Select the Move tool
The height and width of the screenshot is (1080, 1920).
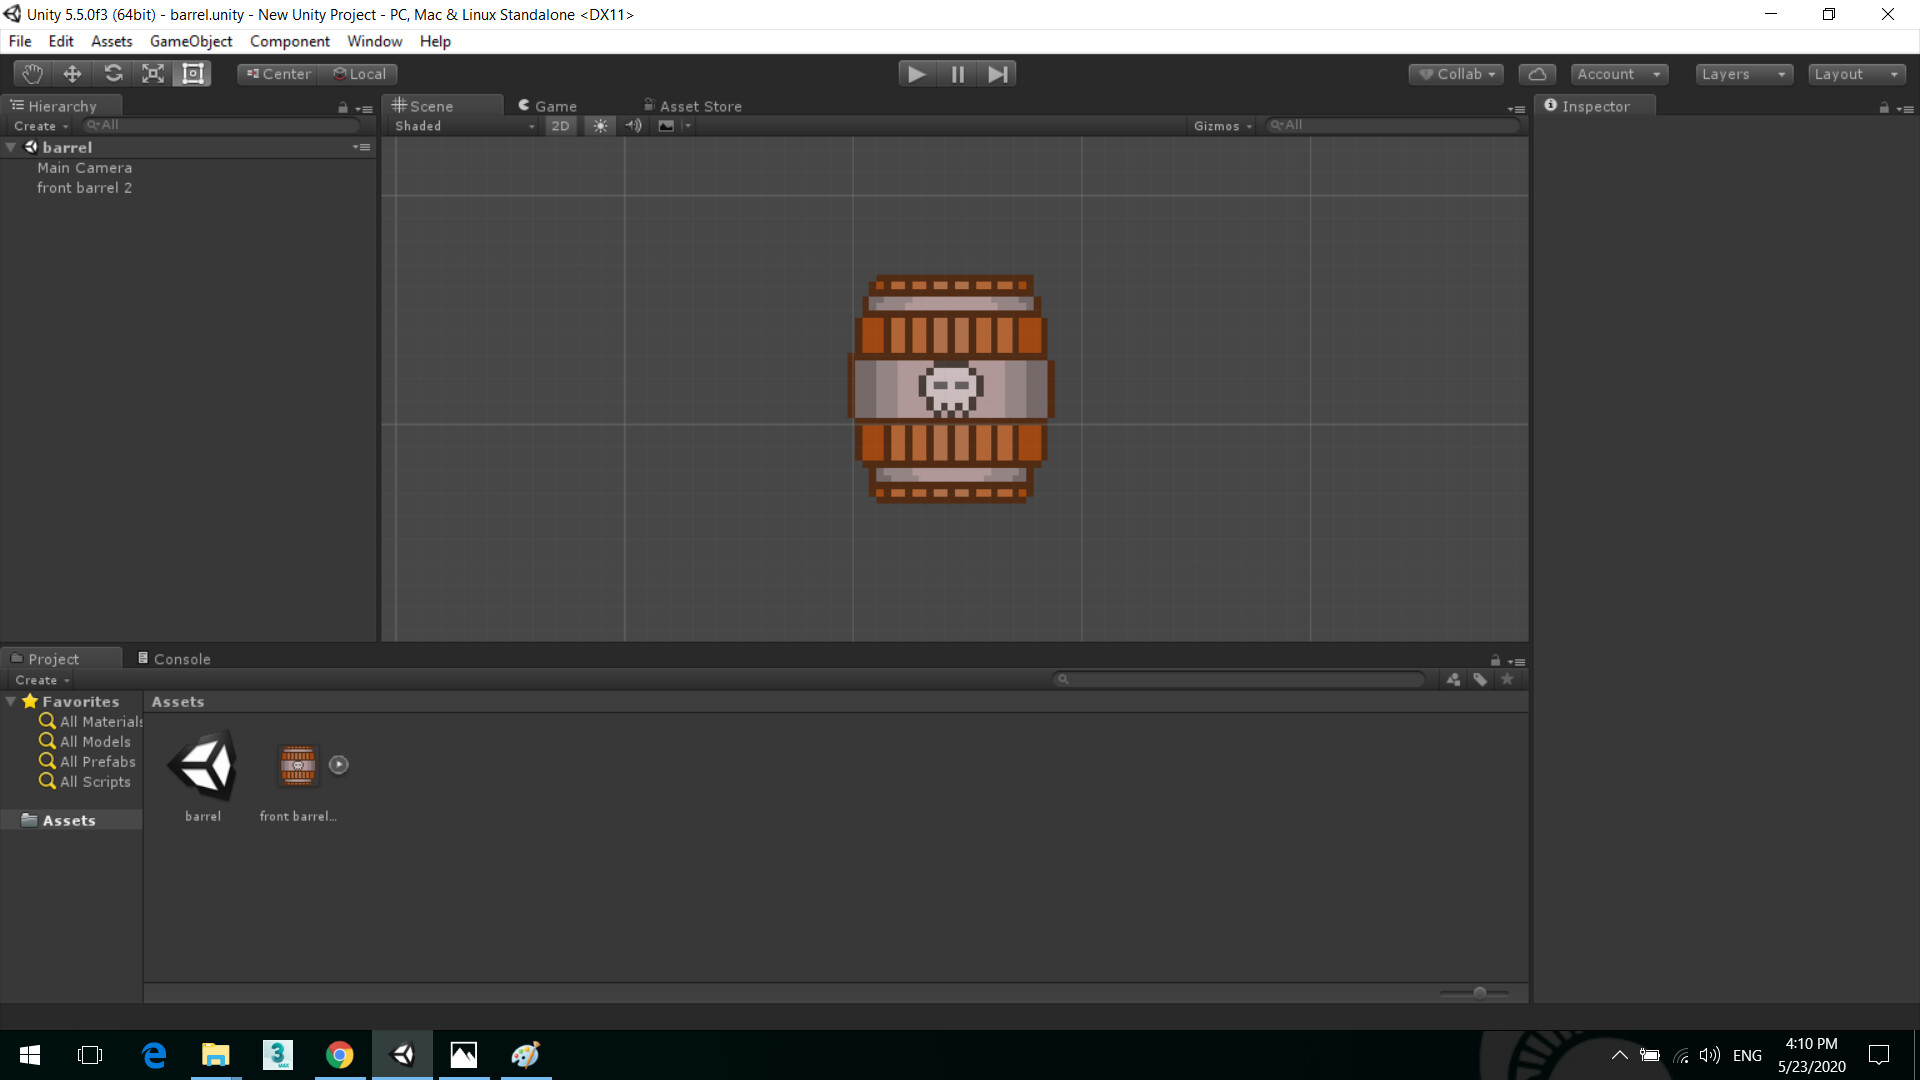[x=72, y=74]
